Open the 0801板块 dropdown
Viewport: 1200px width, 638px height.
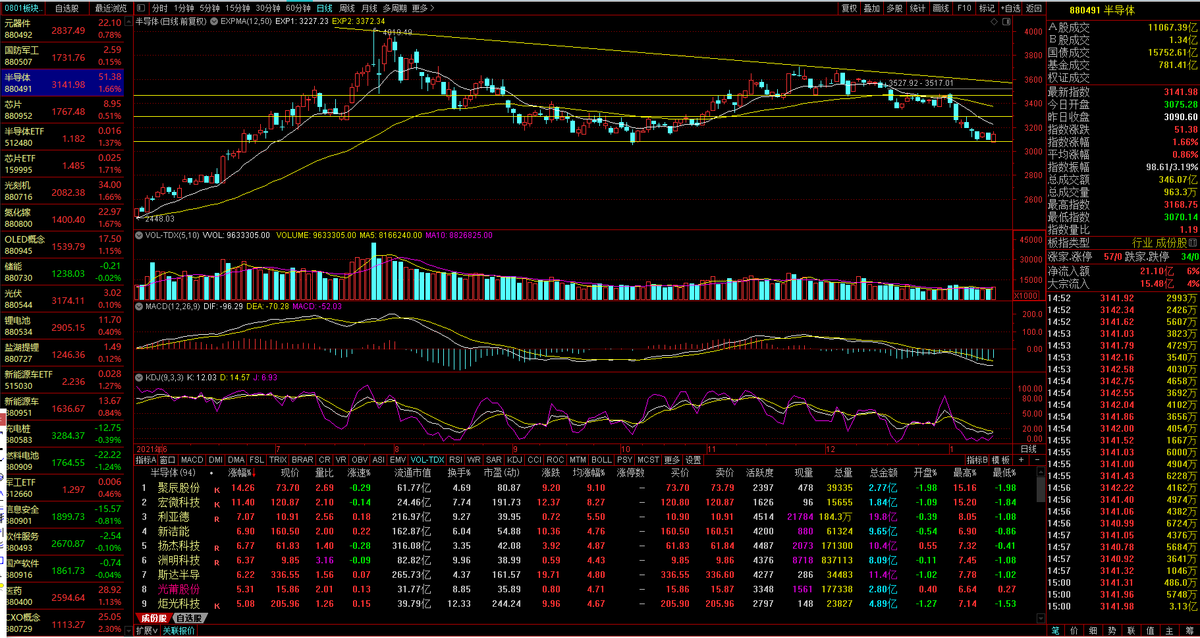(x=23, y=7)
